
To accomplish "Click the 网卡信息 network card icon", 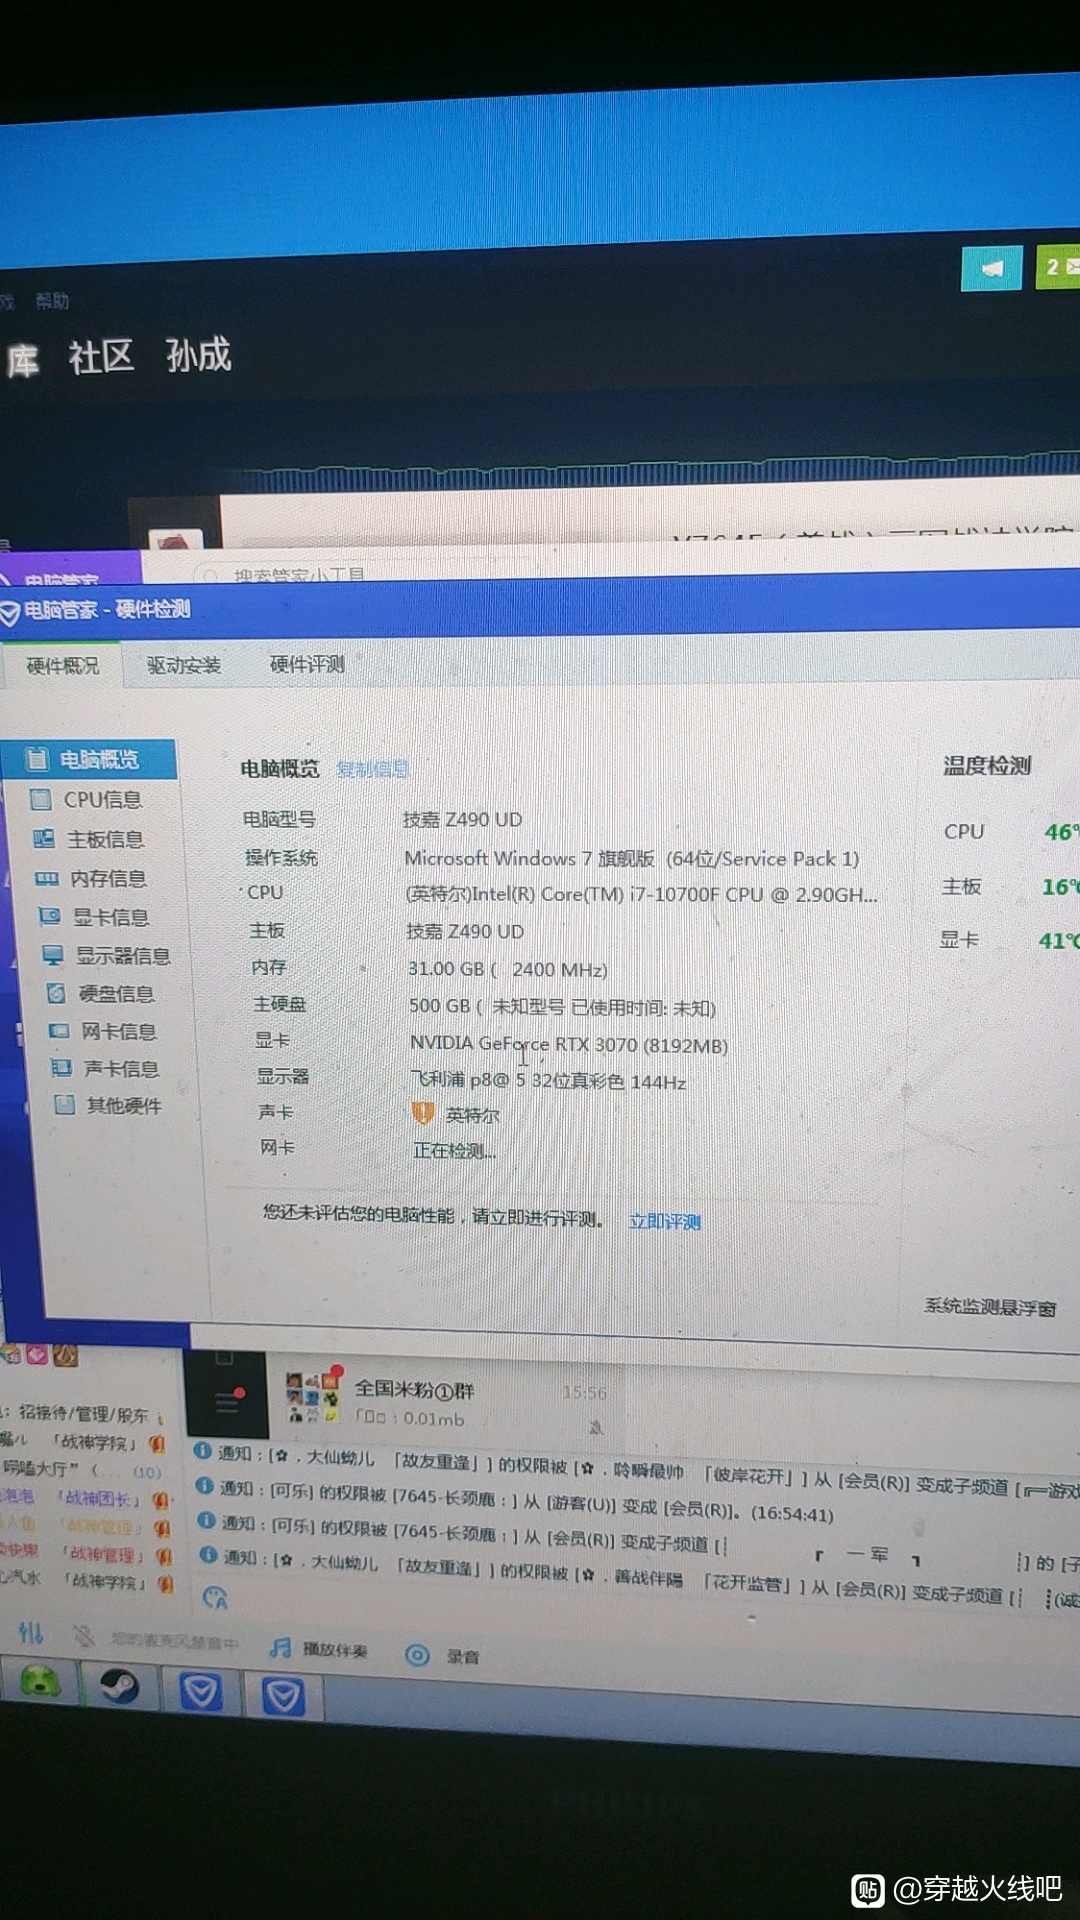I will 59,1030.
